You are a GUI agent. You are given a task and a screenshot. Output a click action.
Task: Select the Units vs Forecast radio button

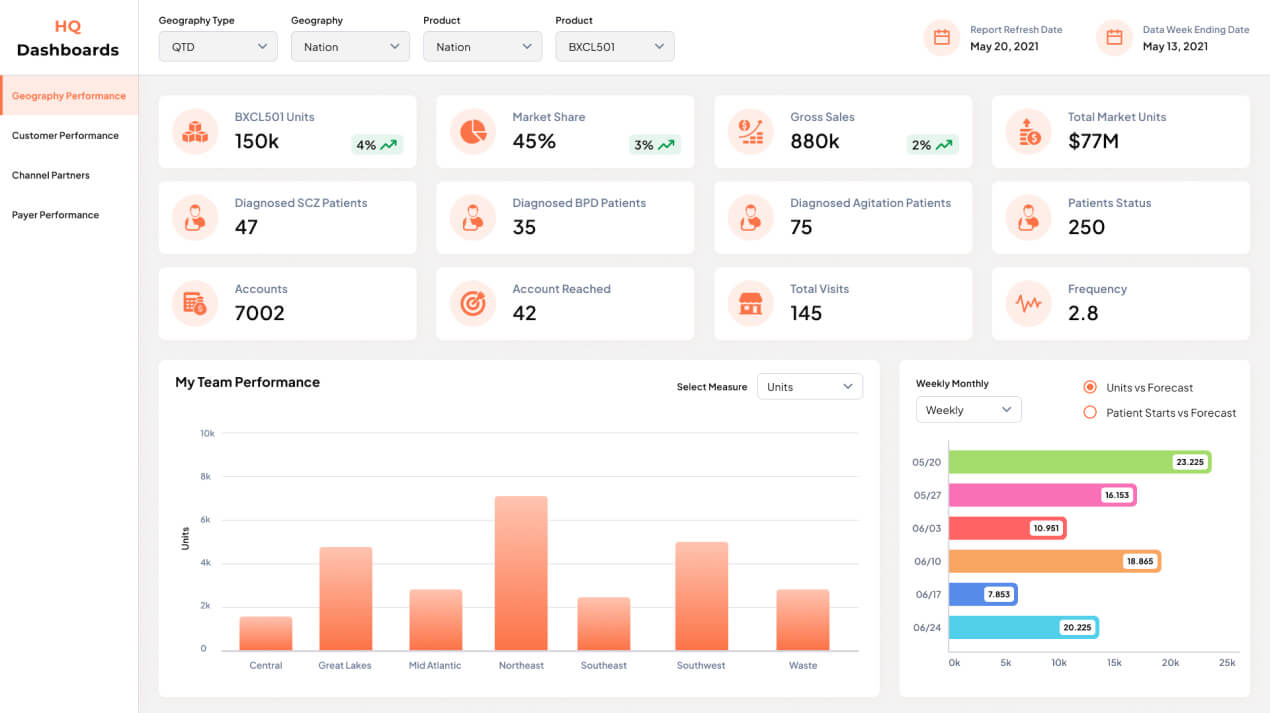tap(1090, 387)
